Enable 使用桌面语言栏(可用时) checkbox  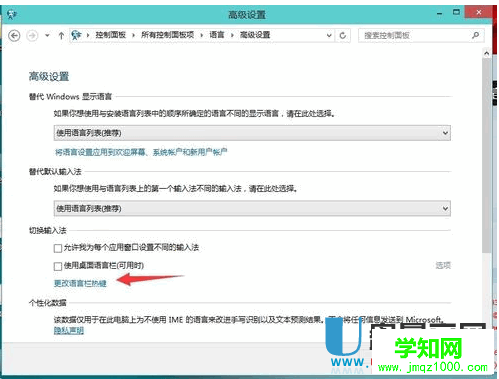click(x=58, y=266)
